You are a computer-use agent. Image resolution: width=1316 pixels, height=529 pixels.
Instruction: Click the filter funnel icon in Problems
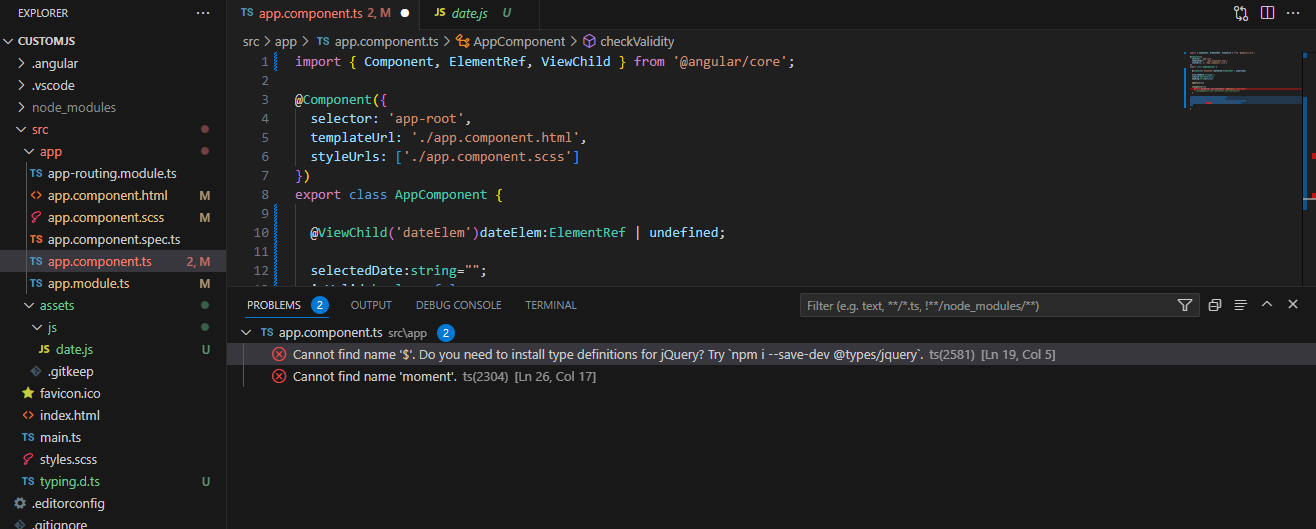1185,305
